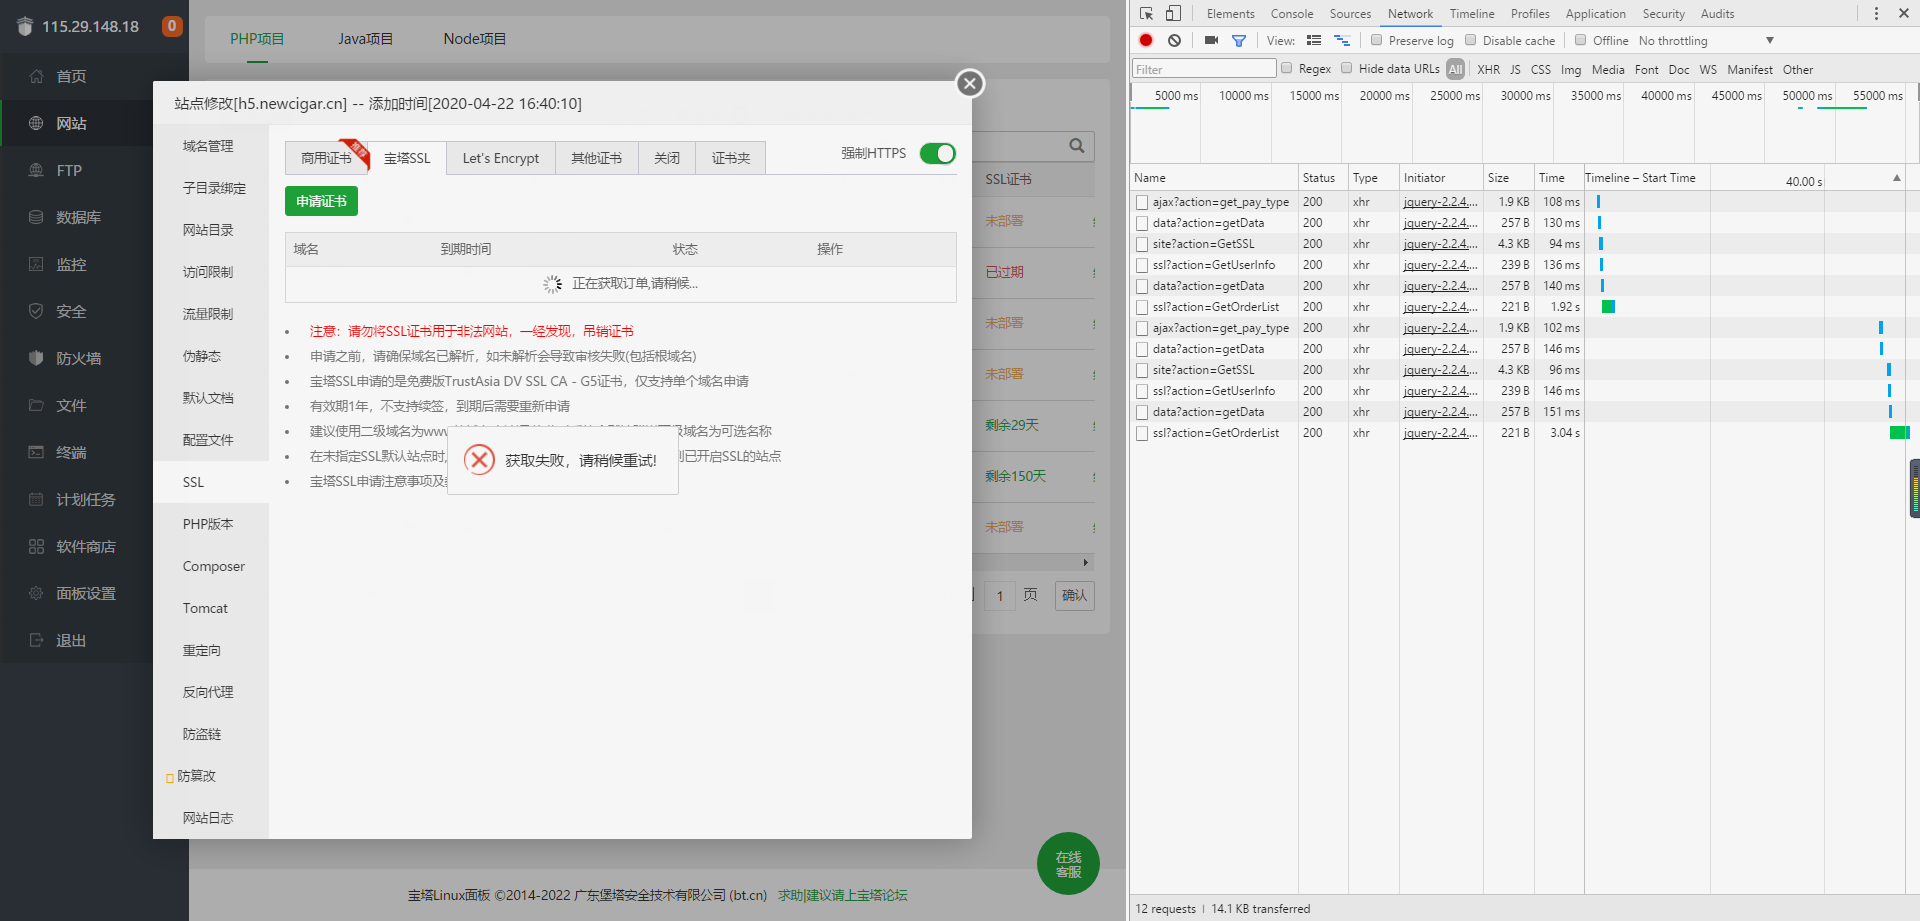Click the terminal icon for 终端
1920x921 pixels.
[36, 452]
